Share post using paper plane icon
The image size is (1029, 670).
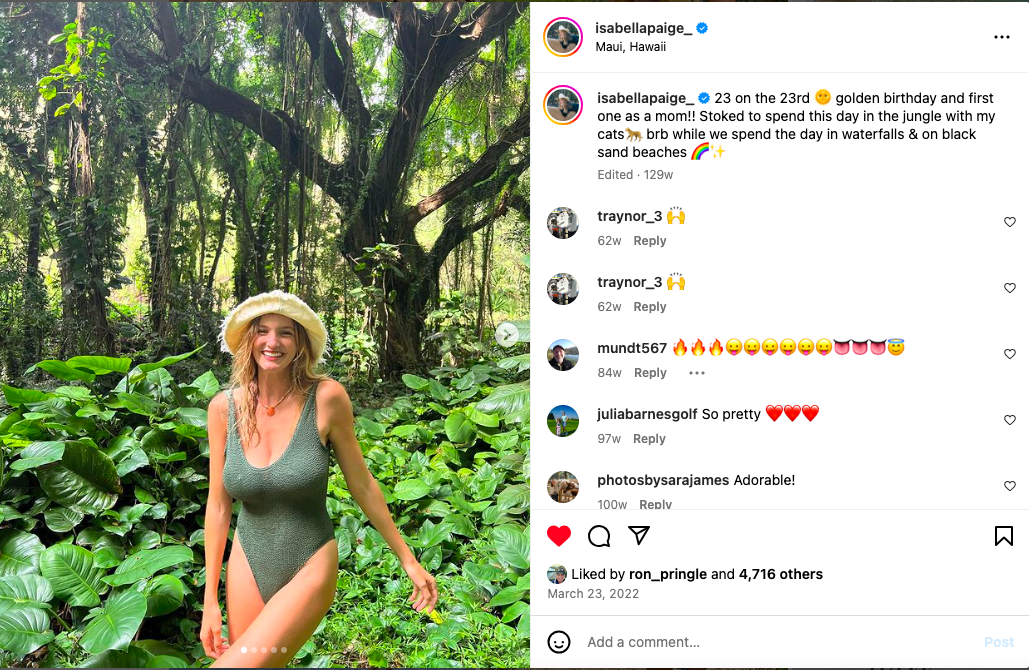(x=639, y=535)
